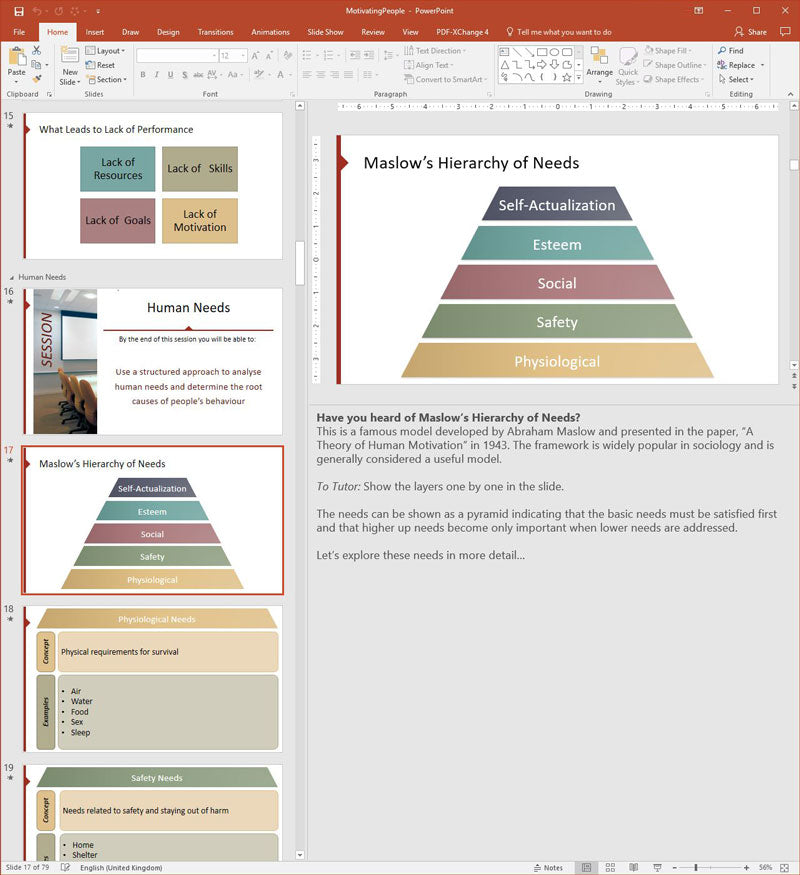Open the Select dropdown in Editing
Viewport: 800px width, 875px height.
pyautogui.click(x=736, y=80)
